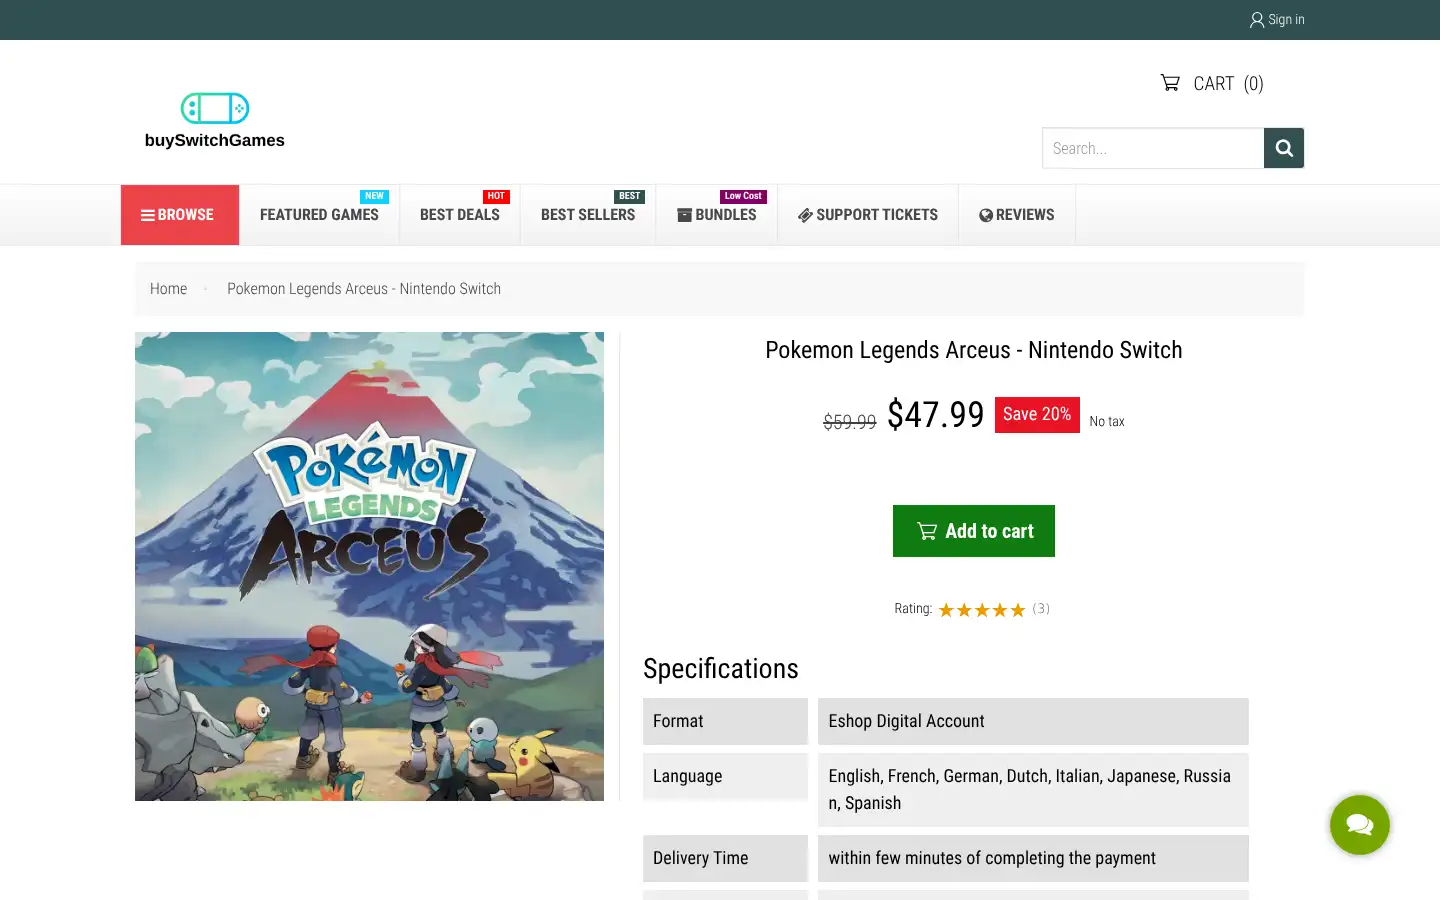Click the NEW badge above Featured Games

374,196
